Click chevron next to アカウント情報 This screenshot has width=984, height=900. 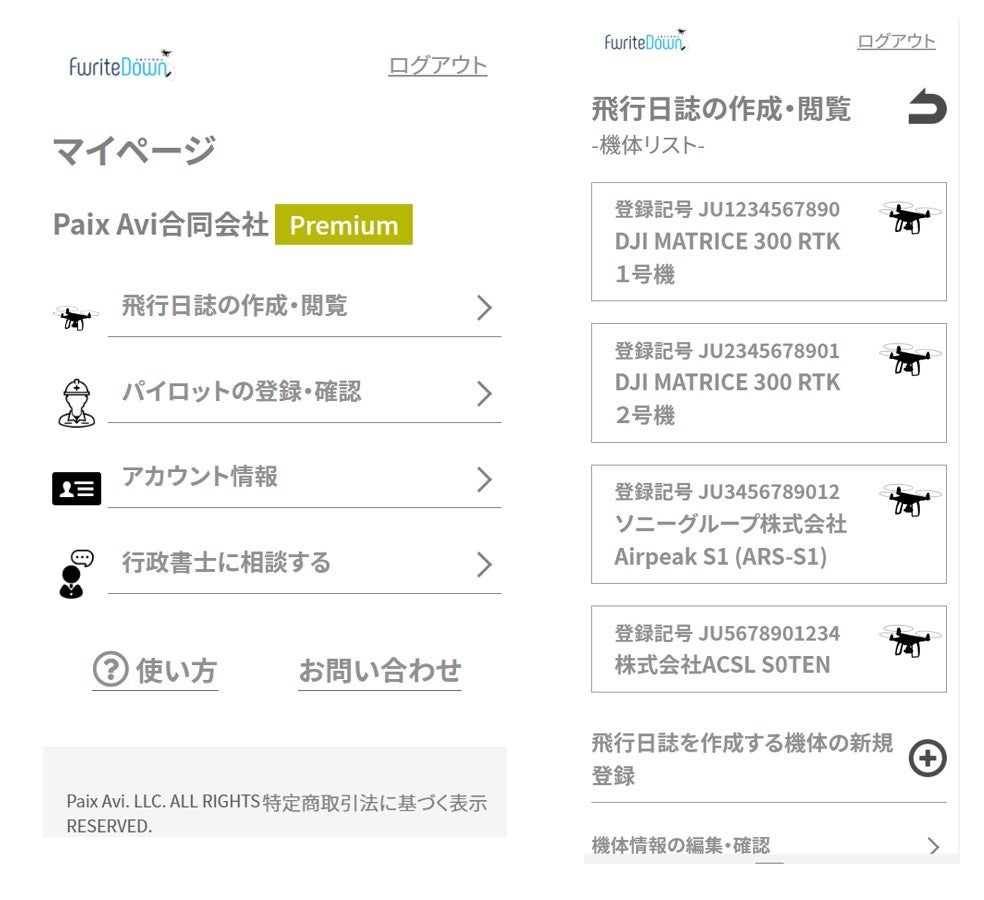[484, 479]
